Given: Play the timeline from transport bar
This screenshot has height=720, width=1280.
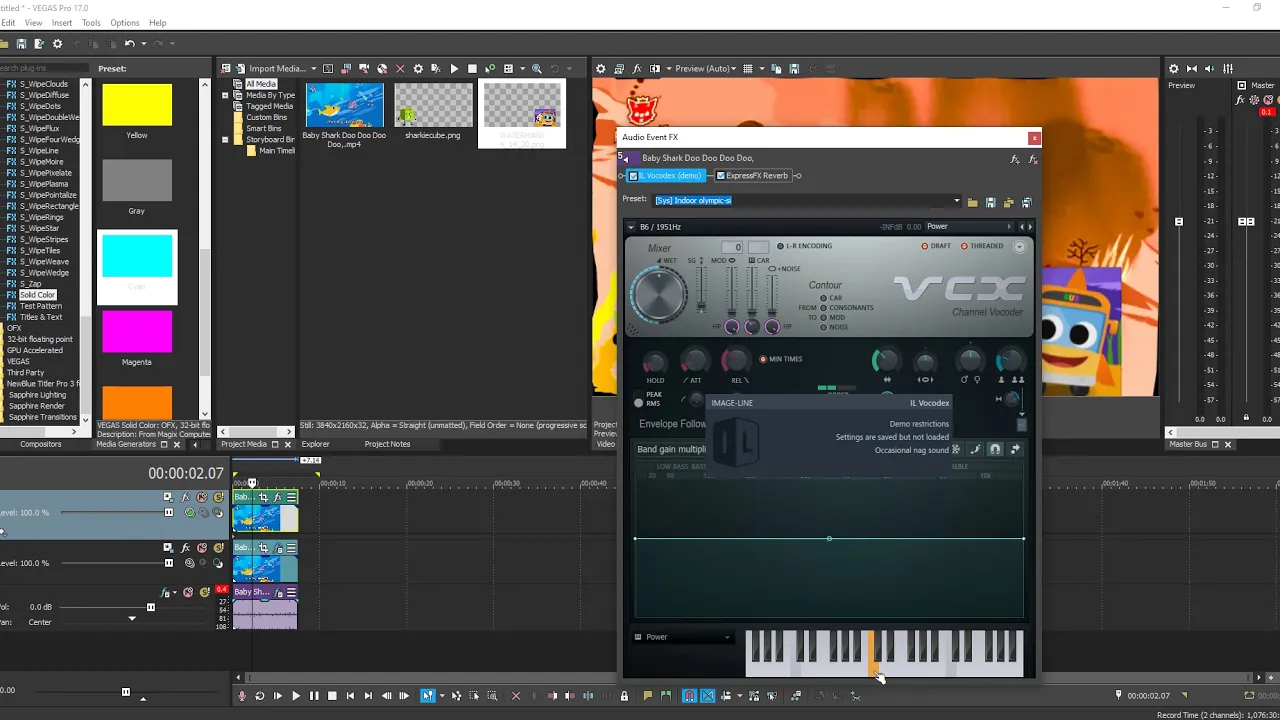Looking at the screenshot, I should coord(296,696).
